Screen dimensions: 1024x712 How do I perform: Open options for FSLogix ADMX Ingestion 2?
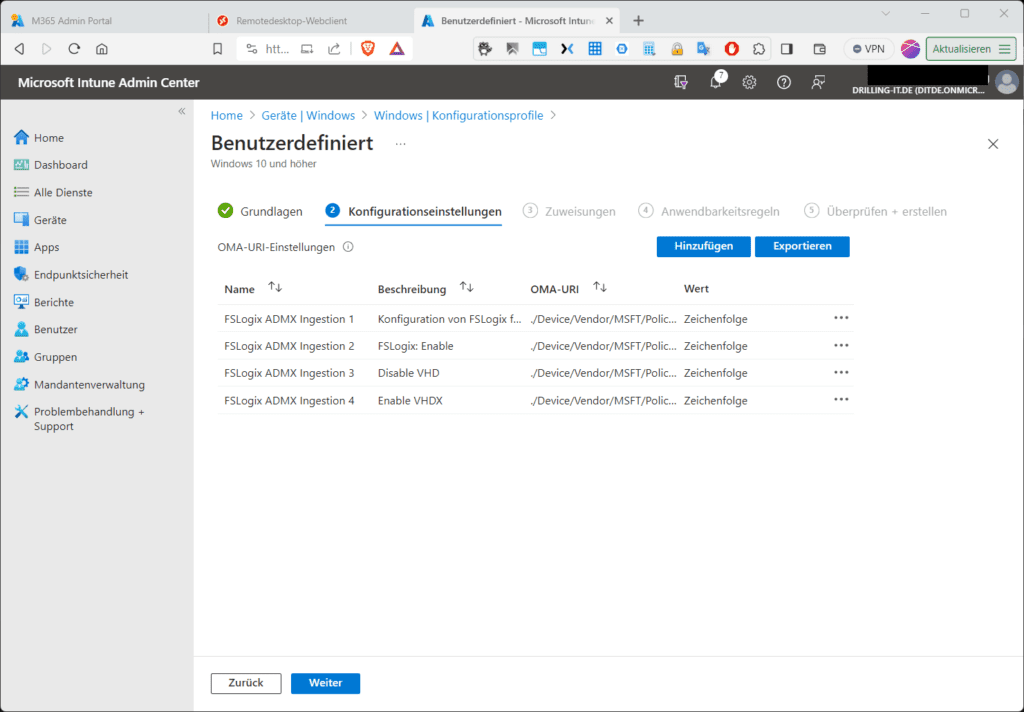(841, 346)
